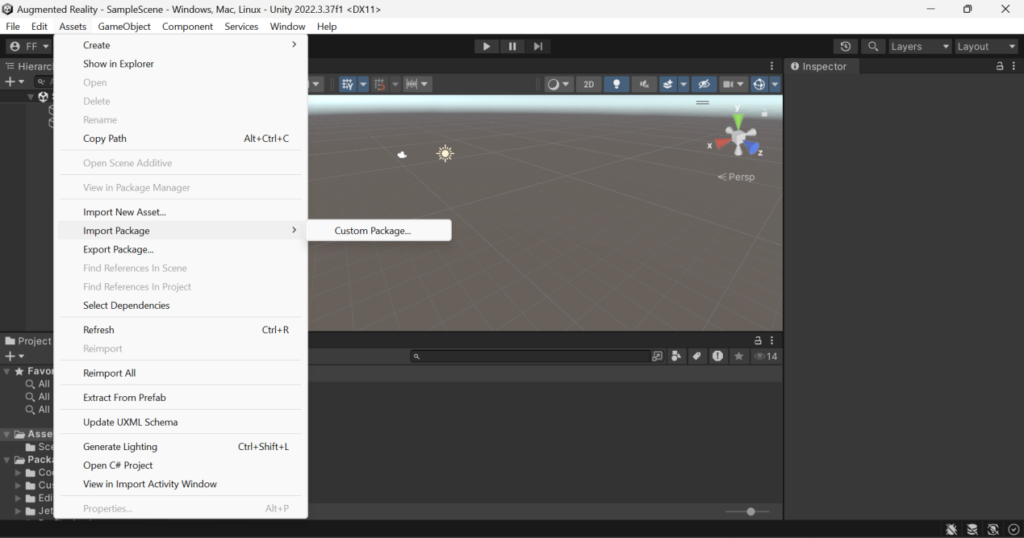The image size is (1024, 538).
Task: Select the Directional Light sun gizmo
Action: pyautogui.click(x=445, y=153)
